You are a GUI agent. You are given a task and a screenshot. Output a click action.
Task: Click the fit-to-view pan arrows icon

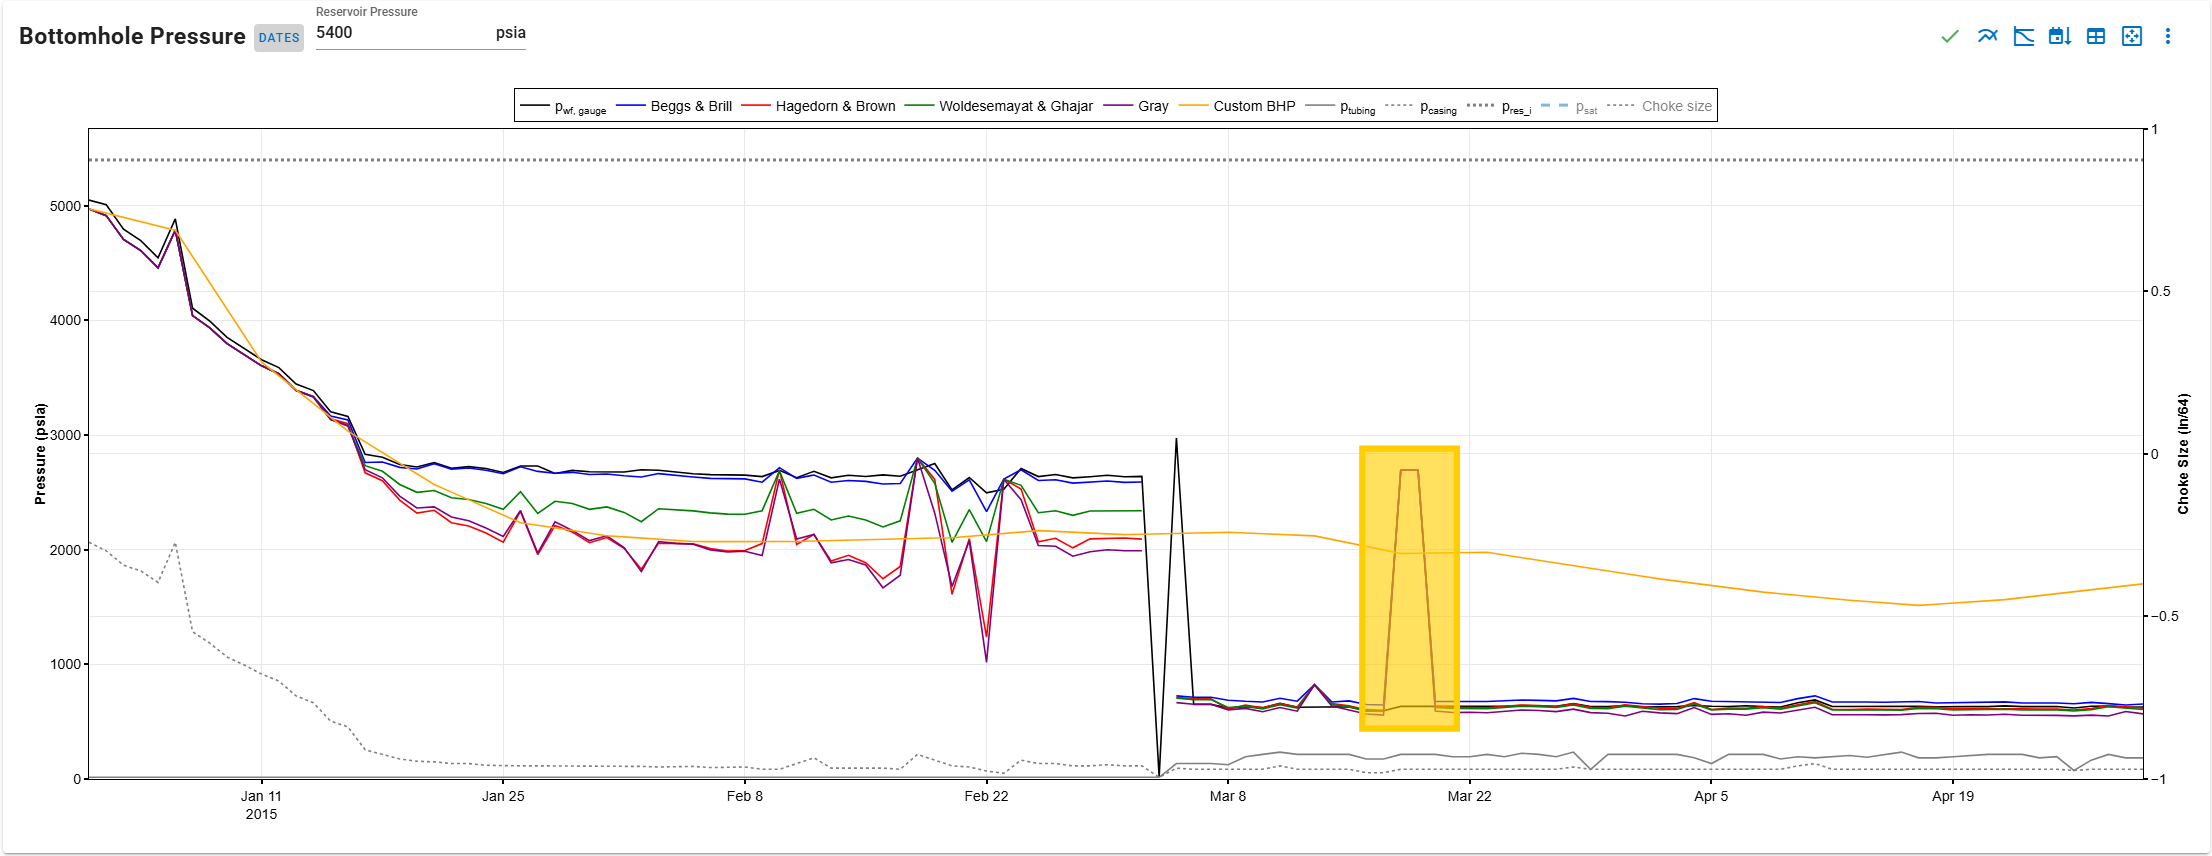[x=2132, y=37]
